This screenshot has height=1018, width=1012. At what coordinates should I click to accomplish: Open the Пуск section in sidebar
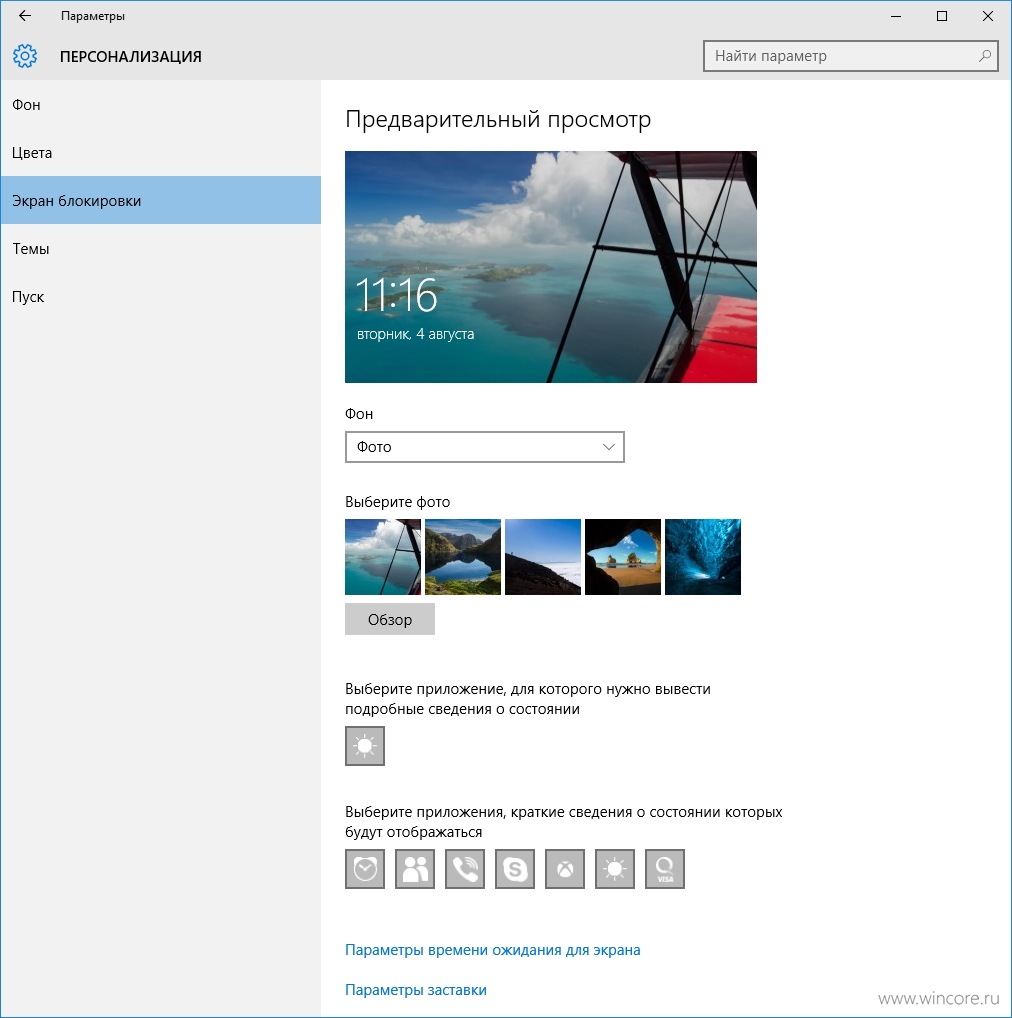tap(160, 297)
